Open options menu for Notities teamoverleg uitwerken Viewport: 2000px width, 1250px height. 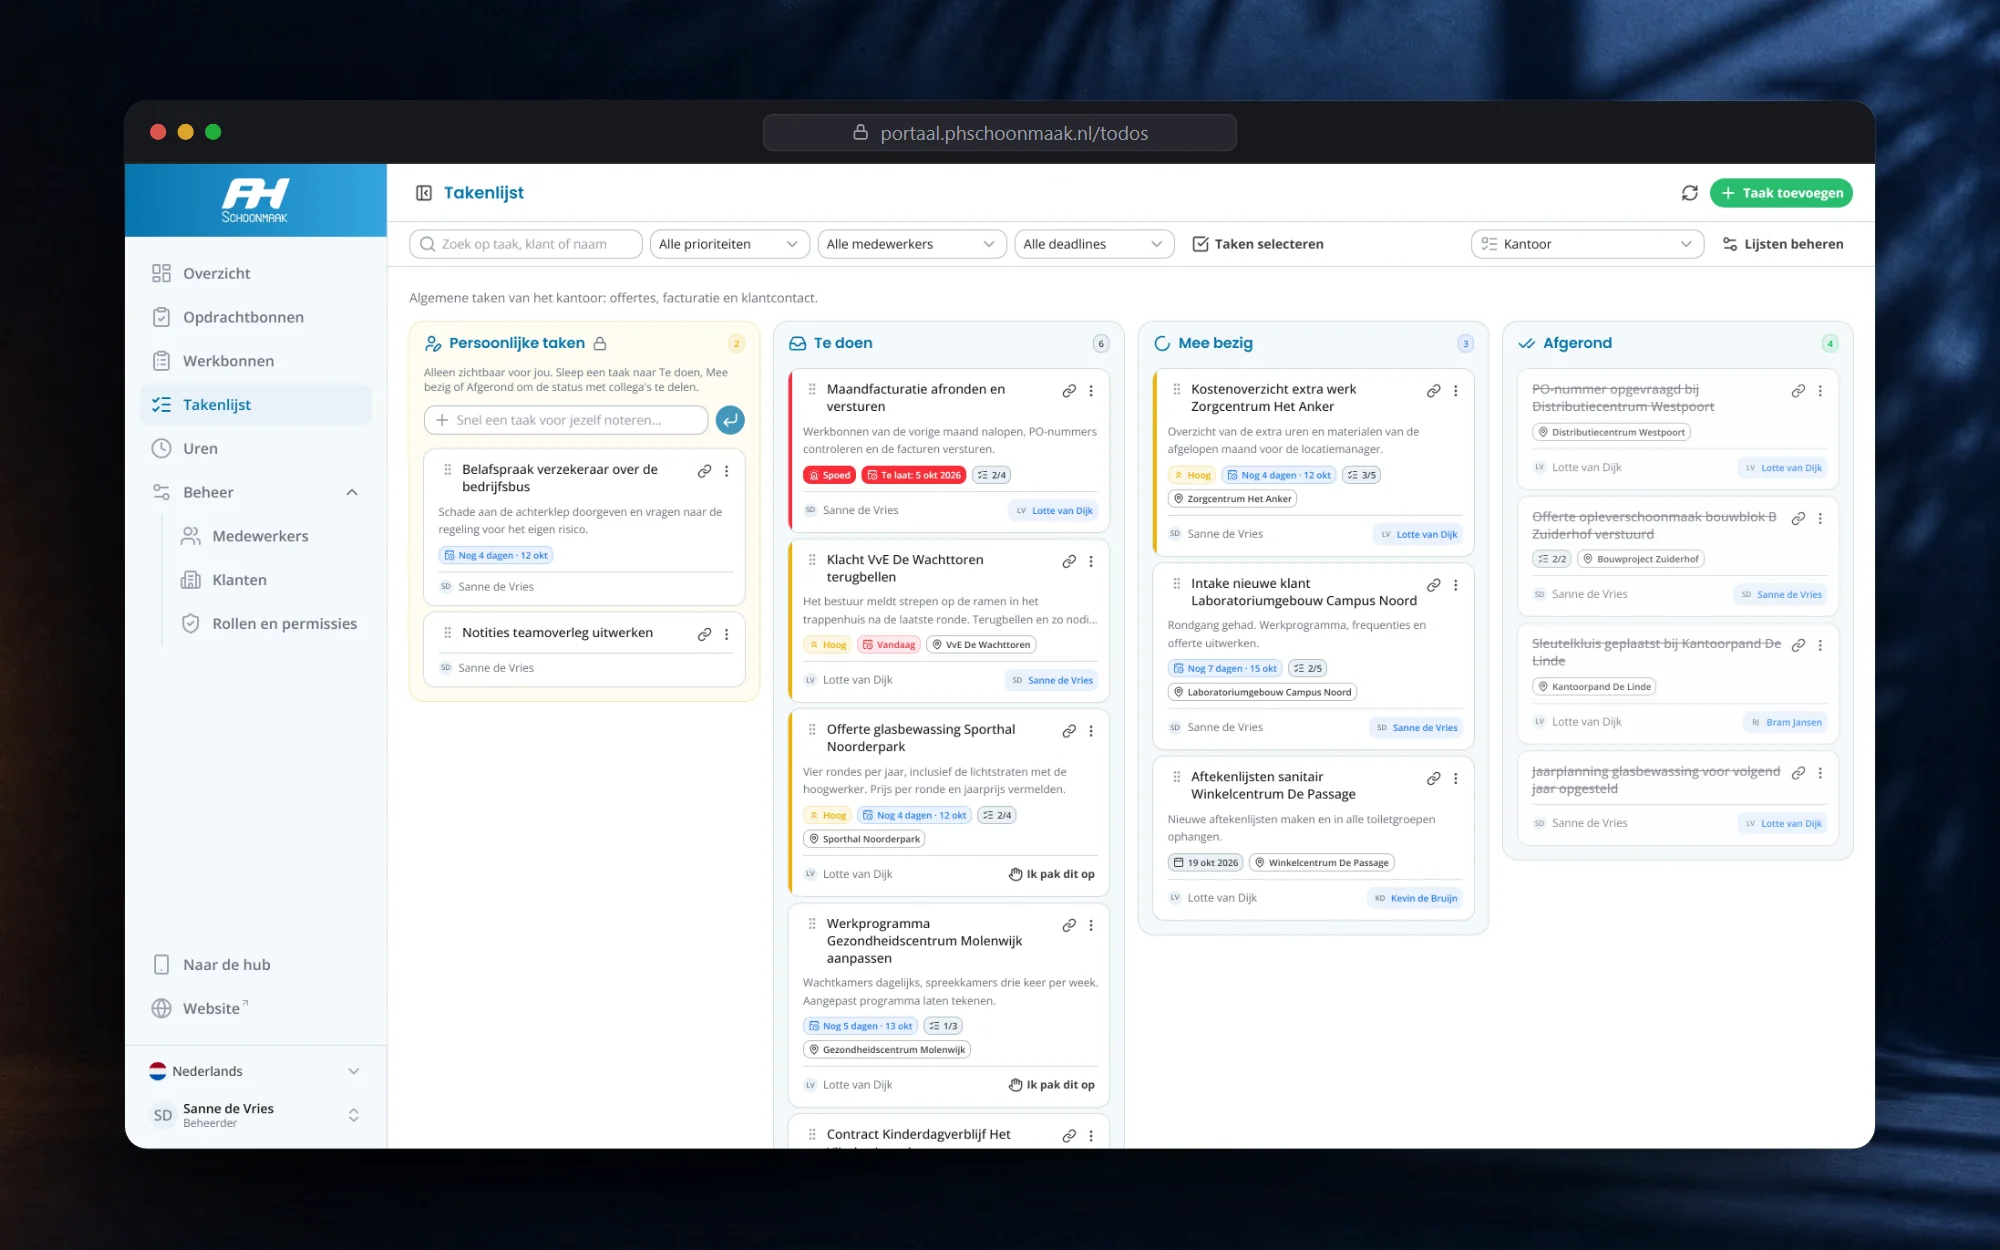[727, 634]
